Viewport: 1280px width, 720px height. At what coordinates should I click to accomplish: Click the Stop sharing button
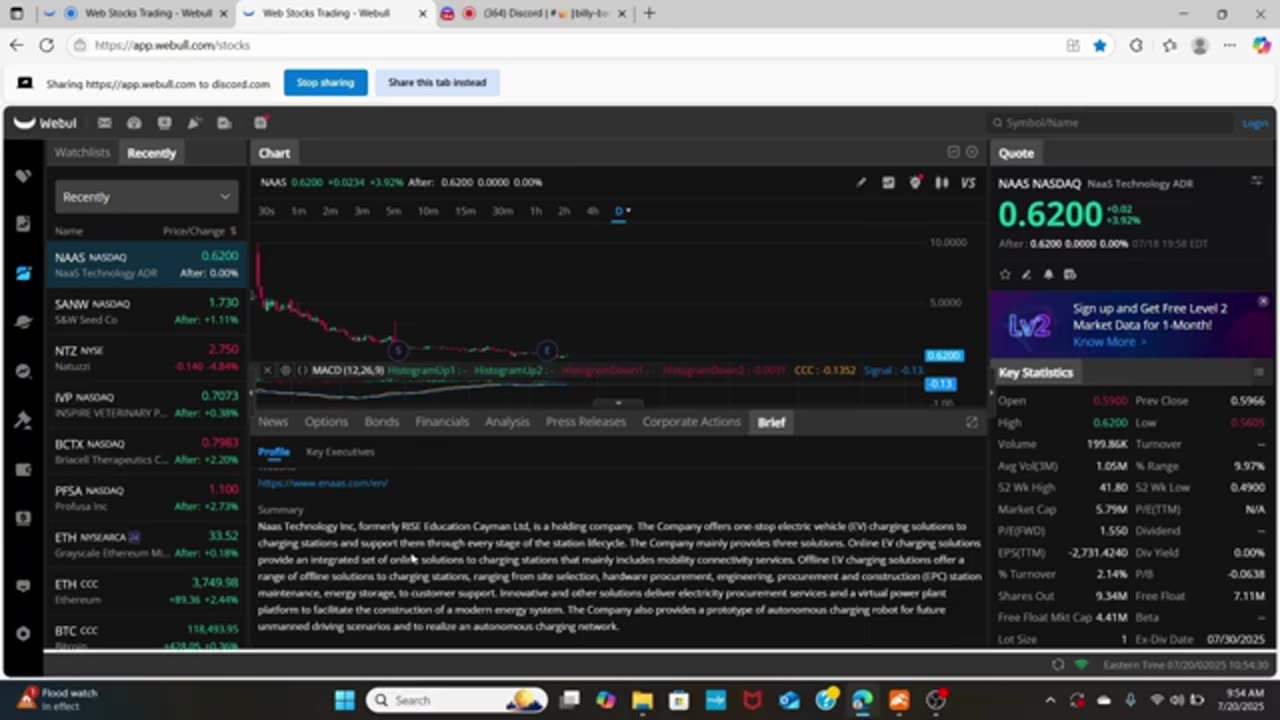325,83
